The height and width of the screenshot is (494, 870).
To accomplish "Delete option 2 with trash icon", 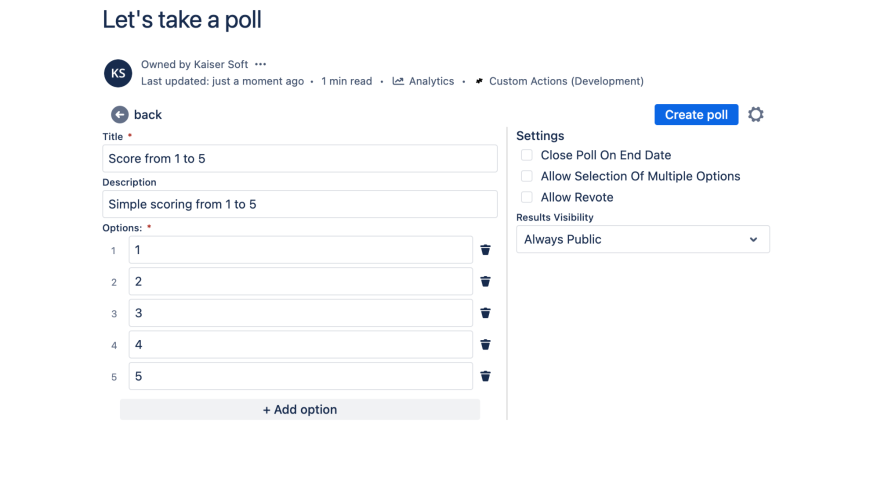I will coord(485,282).
